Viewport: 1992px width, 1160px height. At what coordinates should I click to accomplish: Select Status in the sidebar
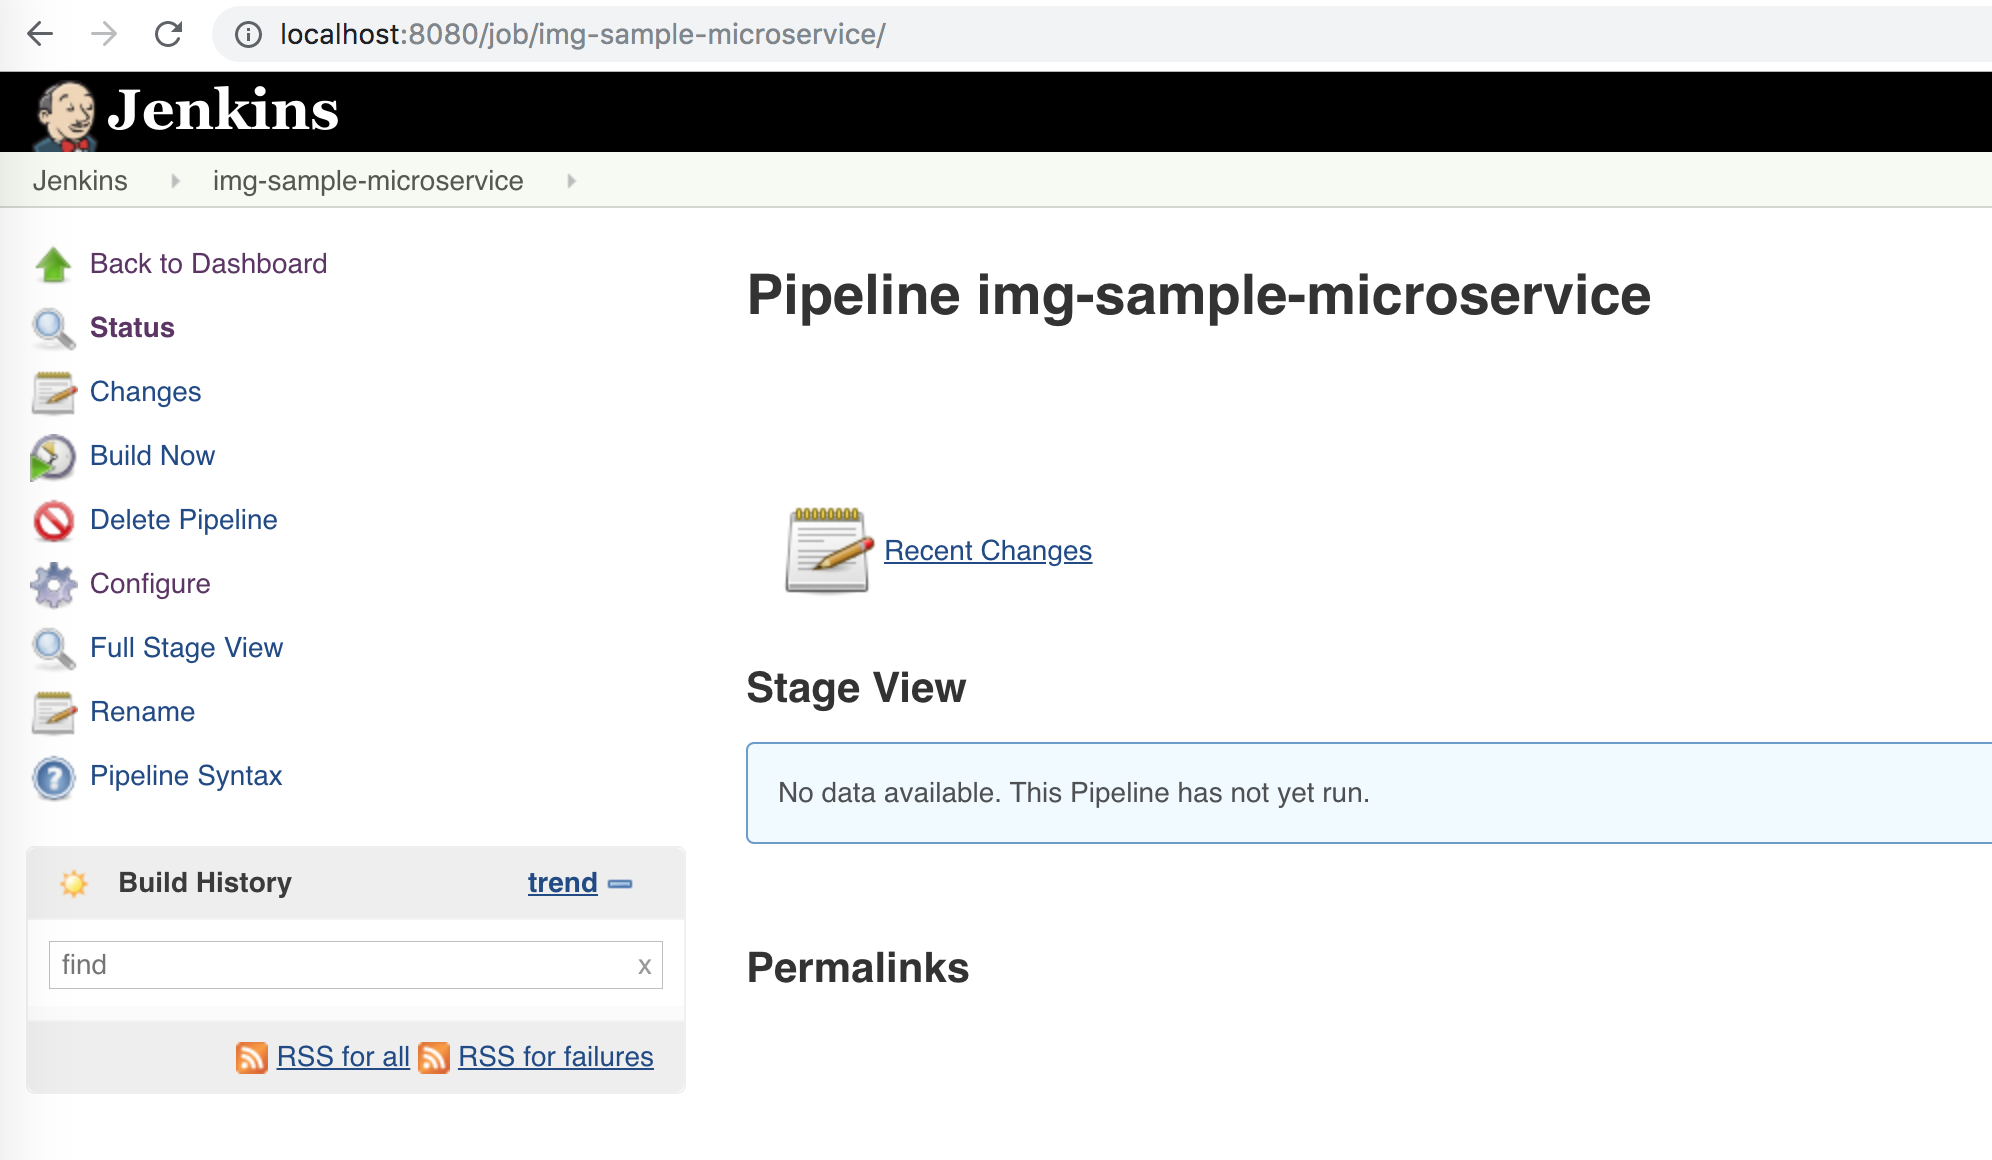click(132, 328)
